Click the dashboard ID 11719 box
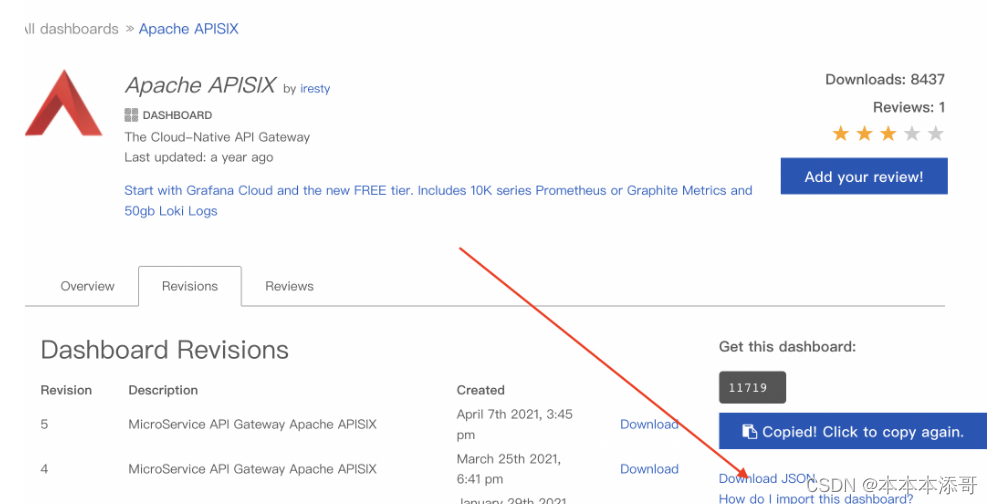This screenshot has width=993, height=504. click(x=752, y=387)
